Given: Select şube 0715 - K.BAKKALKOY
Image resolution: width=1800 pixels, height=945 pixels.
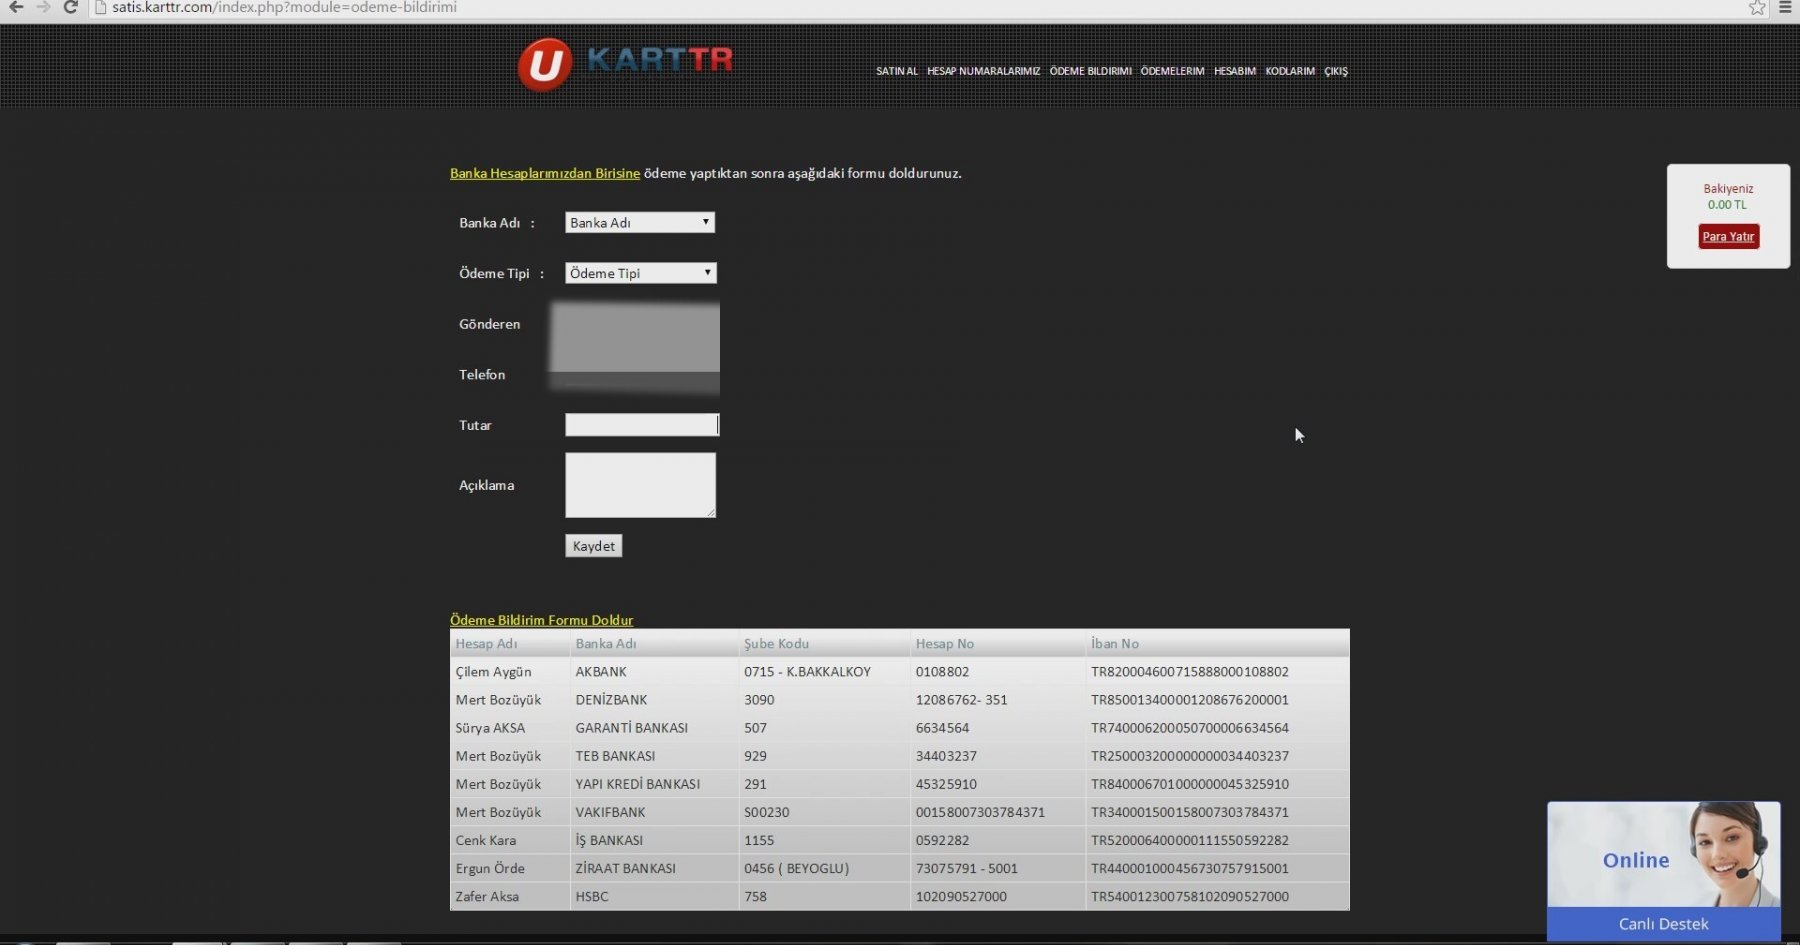Looking at the screenshot, I should pyautogui.click(x=807, y=672).
